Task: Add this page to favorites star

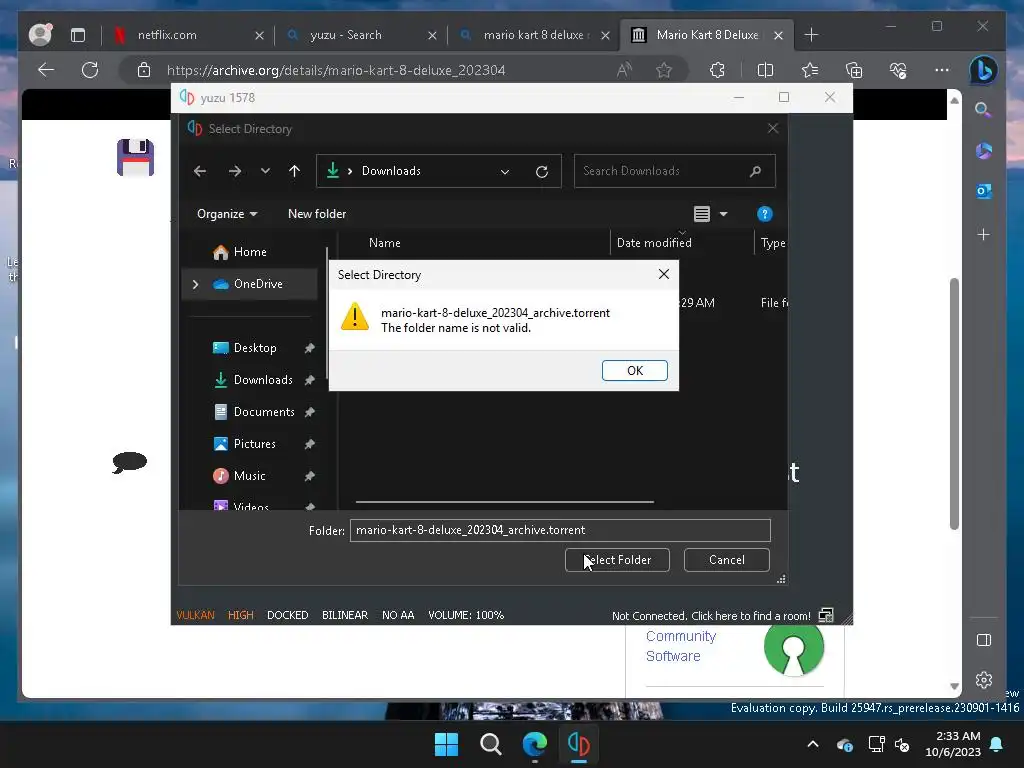Action: pyautogui.click(x=664, y=70)
